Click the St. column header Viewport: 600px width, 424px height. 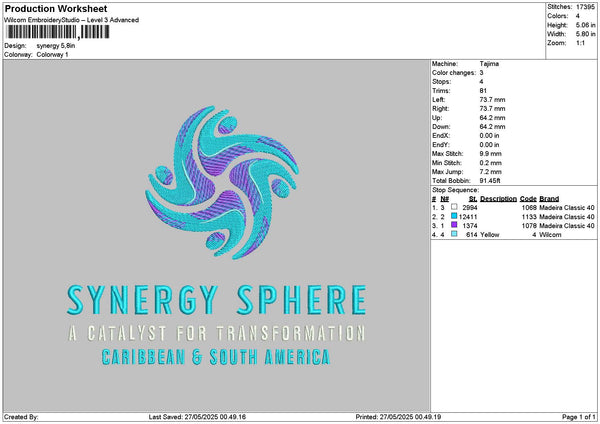[473, 198]
